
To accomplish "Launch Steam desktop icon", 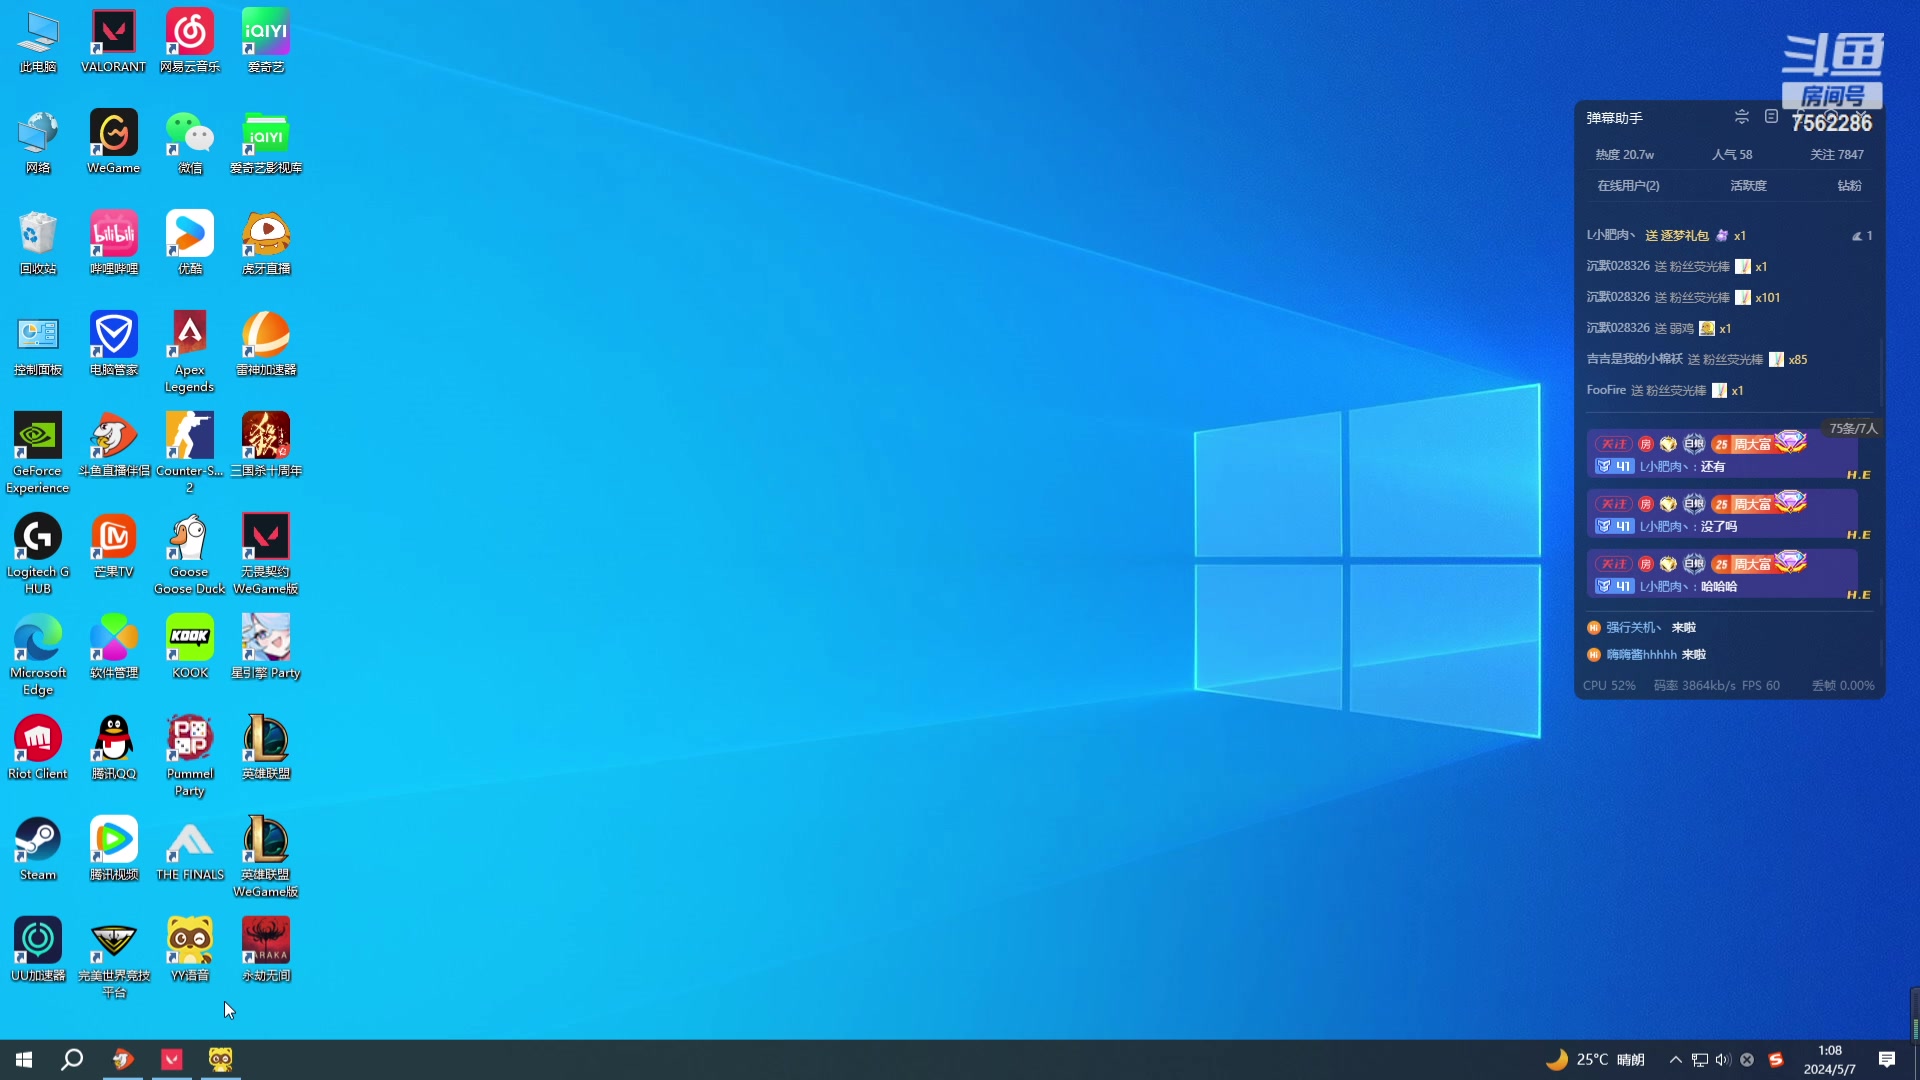I will point(38,849).
